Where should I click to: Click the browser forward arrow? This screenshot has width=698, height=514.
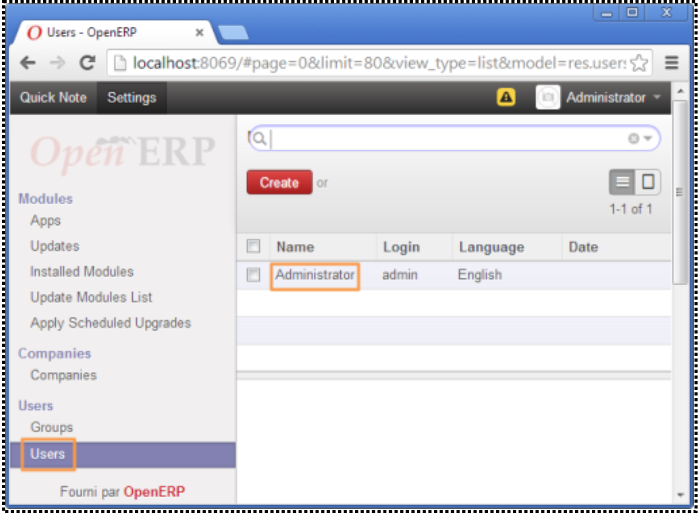click(57, 63)
